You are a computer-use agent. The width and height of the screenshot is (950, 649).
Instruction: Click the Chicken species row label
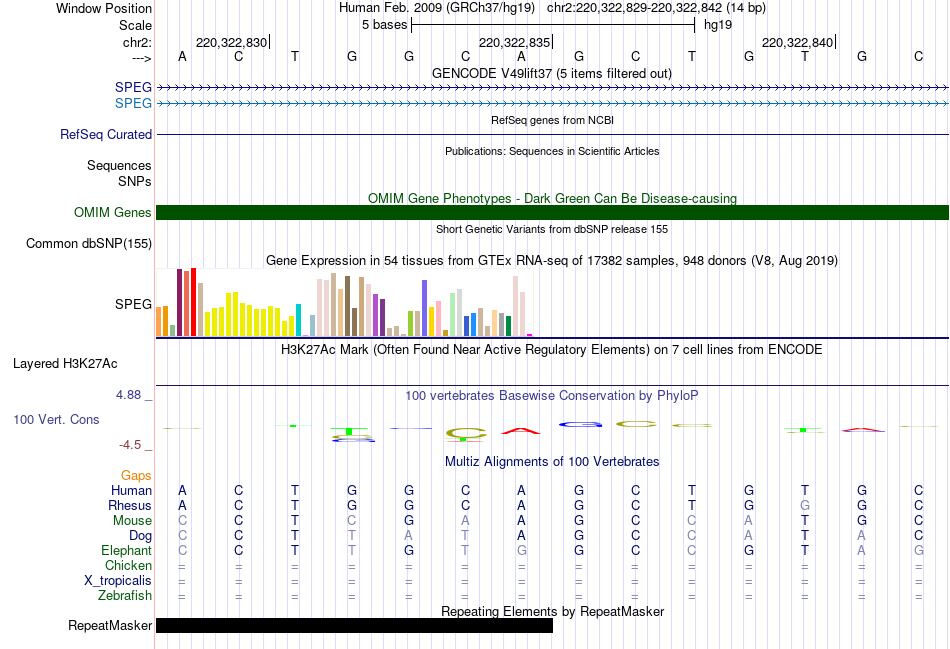pos(128,565)
